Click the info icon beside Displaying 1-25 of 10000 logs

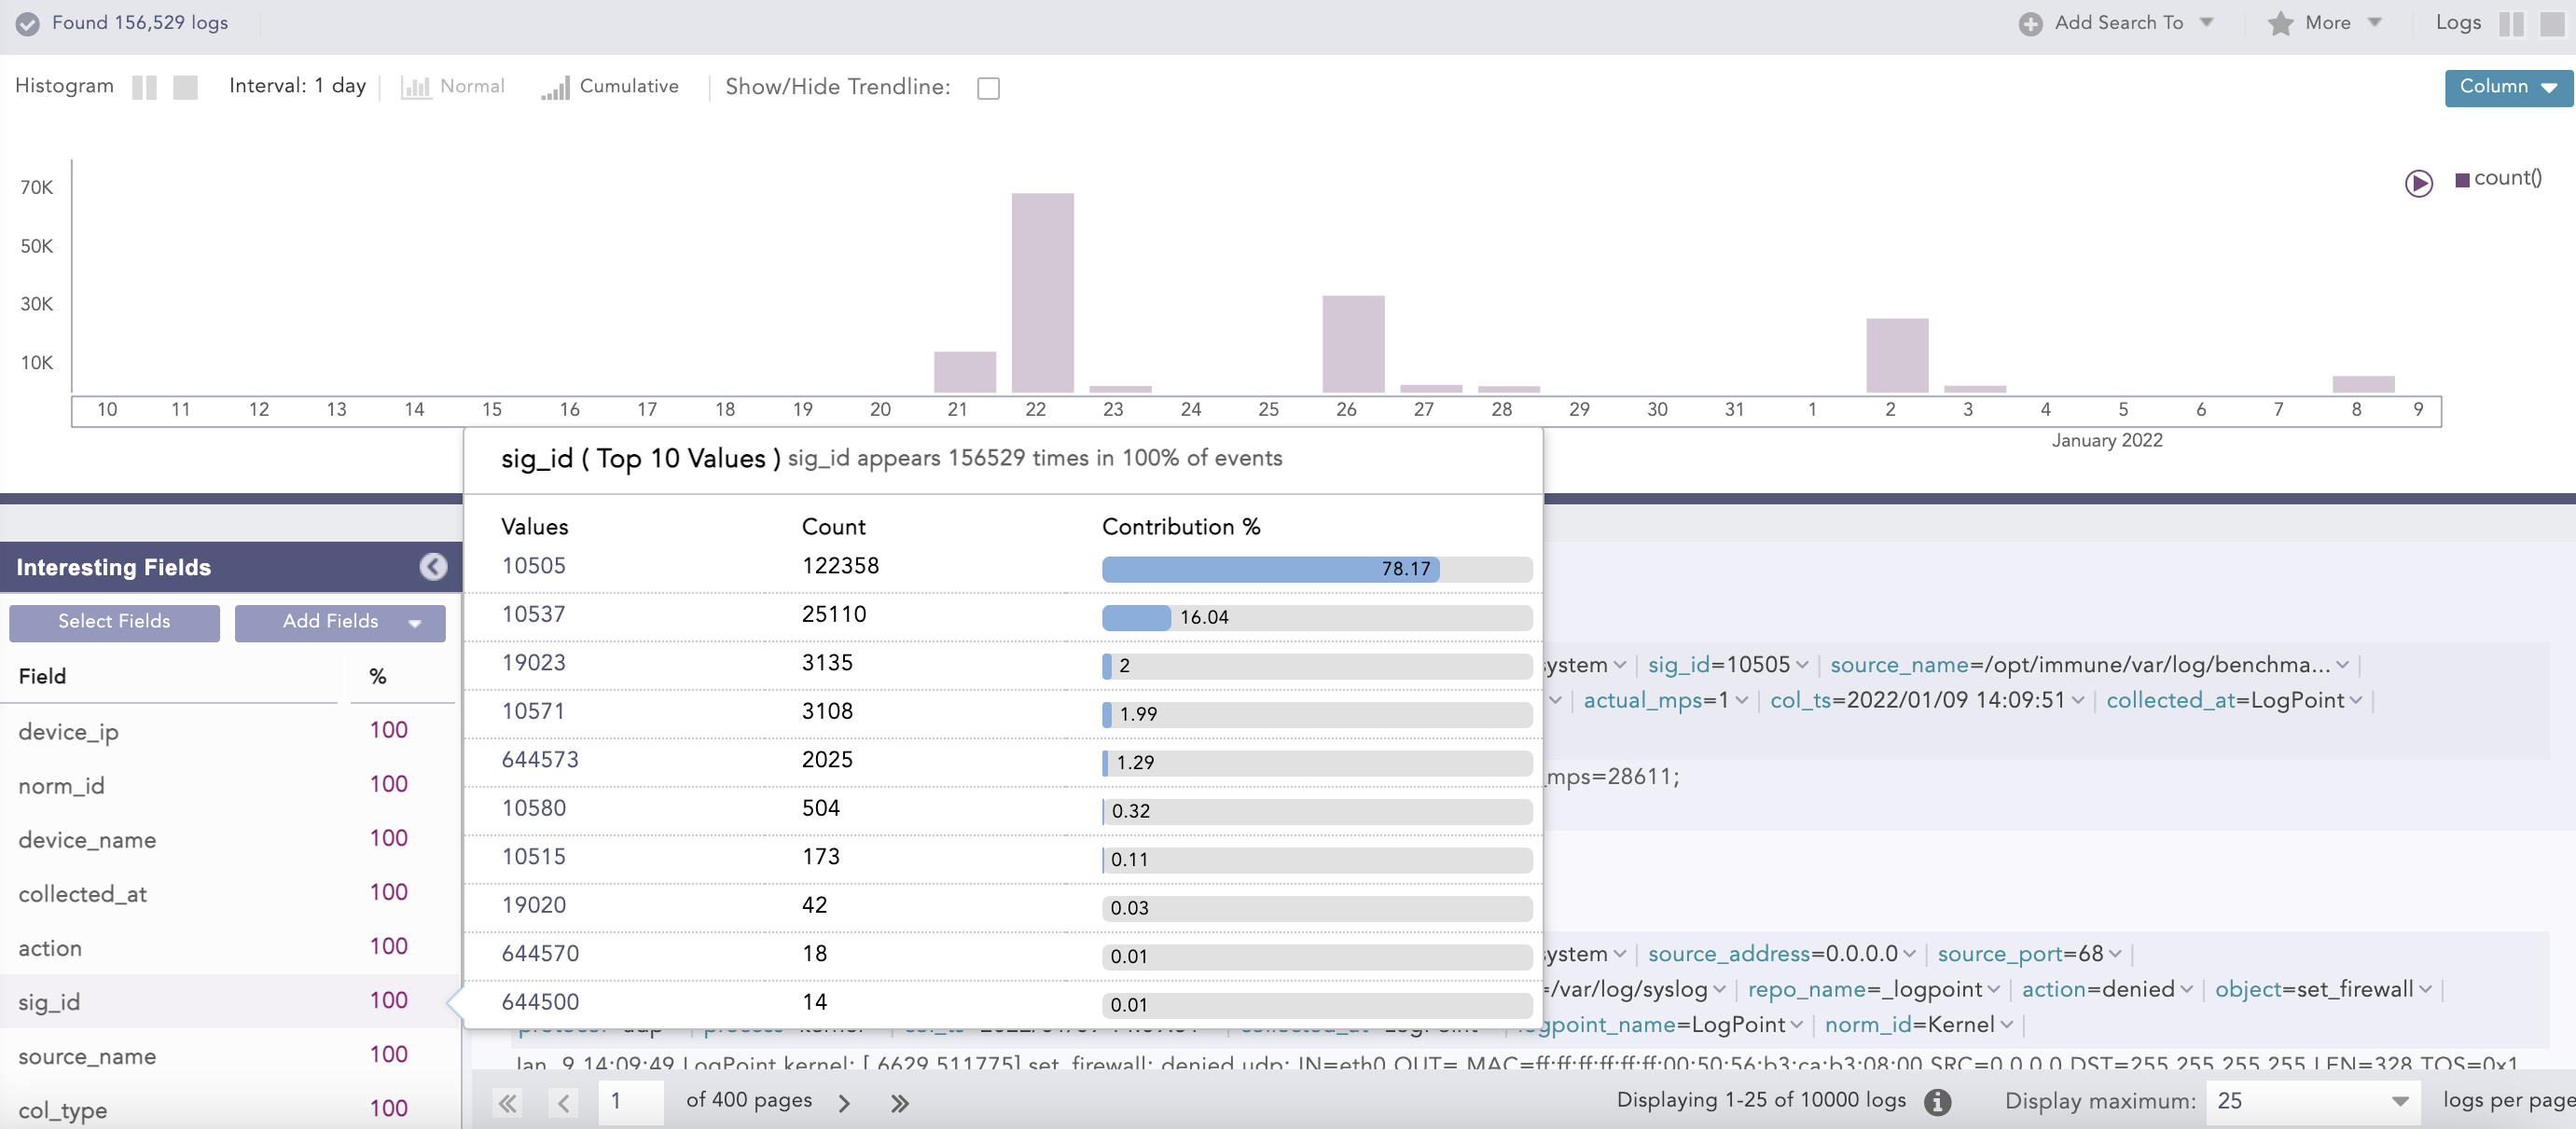[1937, 1101]
